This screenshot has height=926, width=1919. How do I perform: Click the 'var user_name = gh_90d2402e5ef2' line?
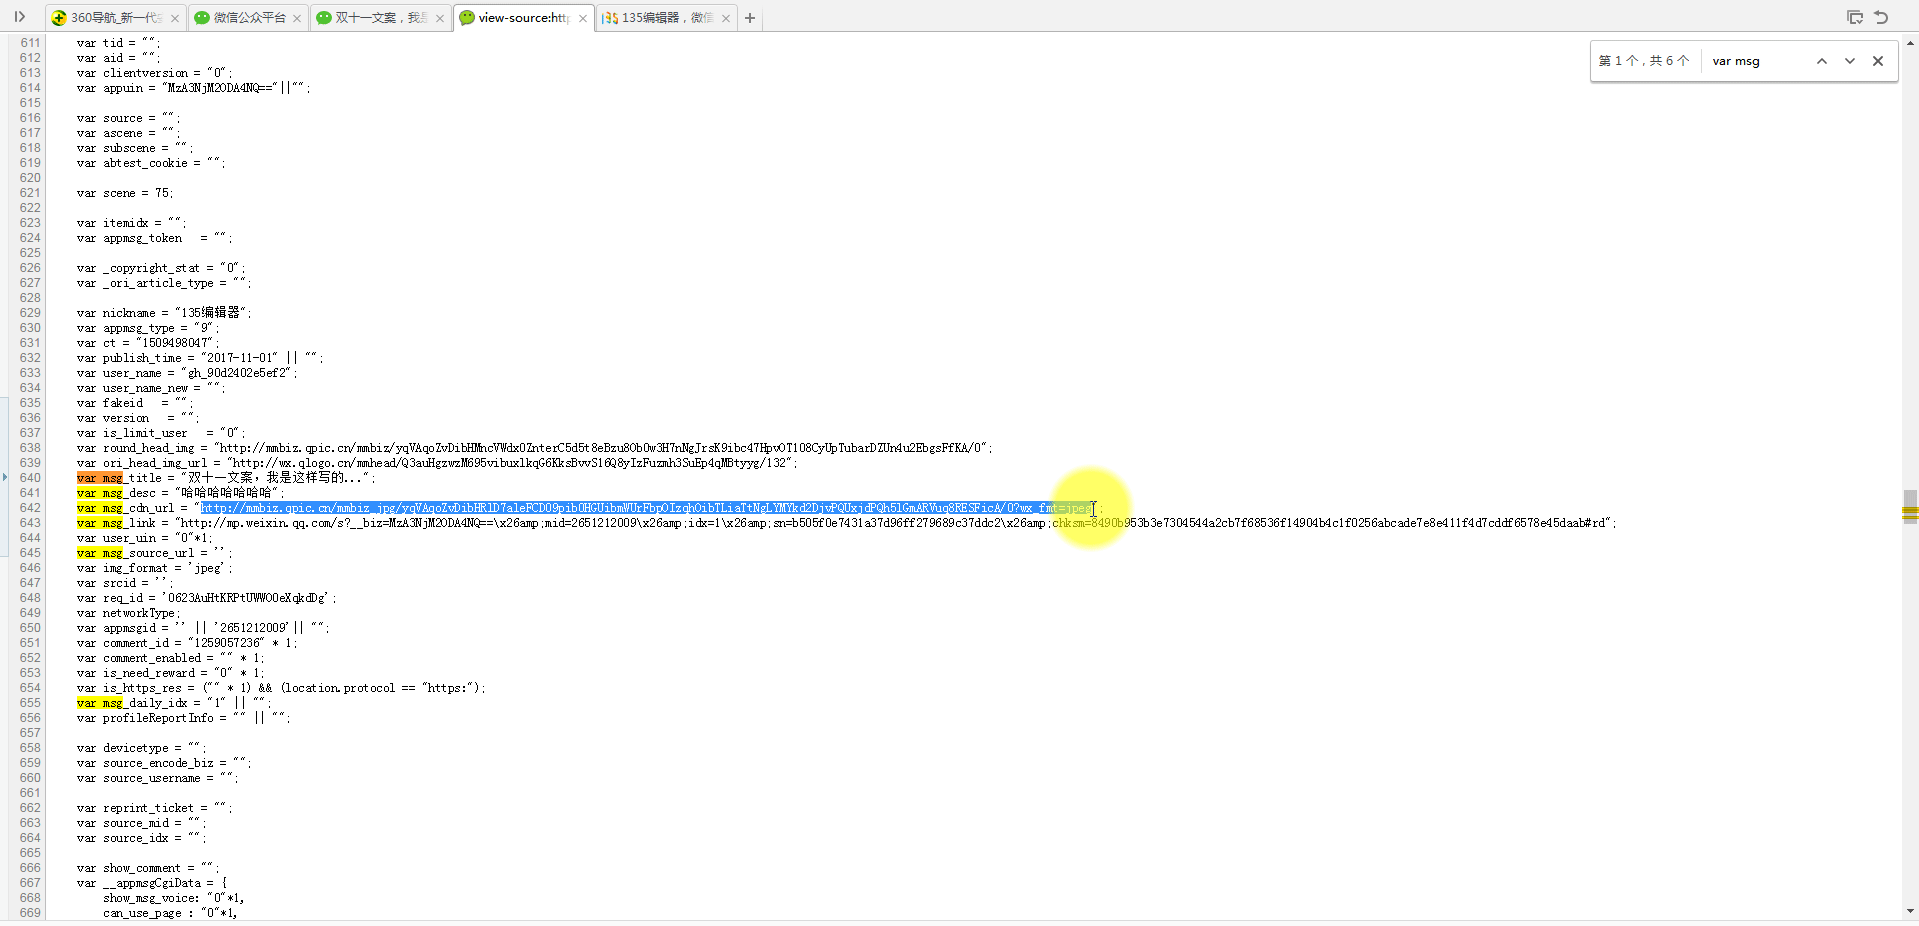click(187, 373)
